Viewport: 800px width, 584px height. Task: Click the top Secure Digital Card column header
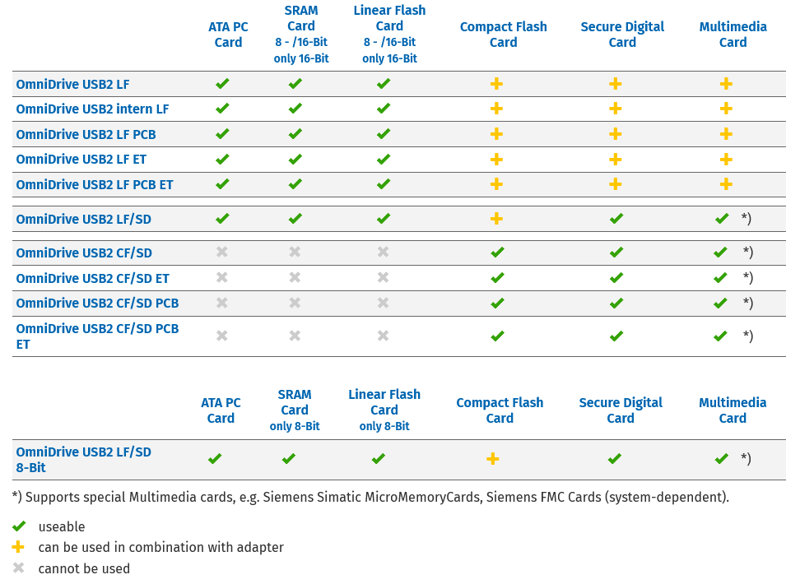622,34
